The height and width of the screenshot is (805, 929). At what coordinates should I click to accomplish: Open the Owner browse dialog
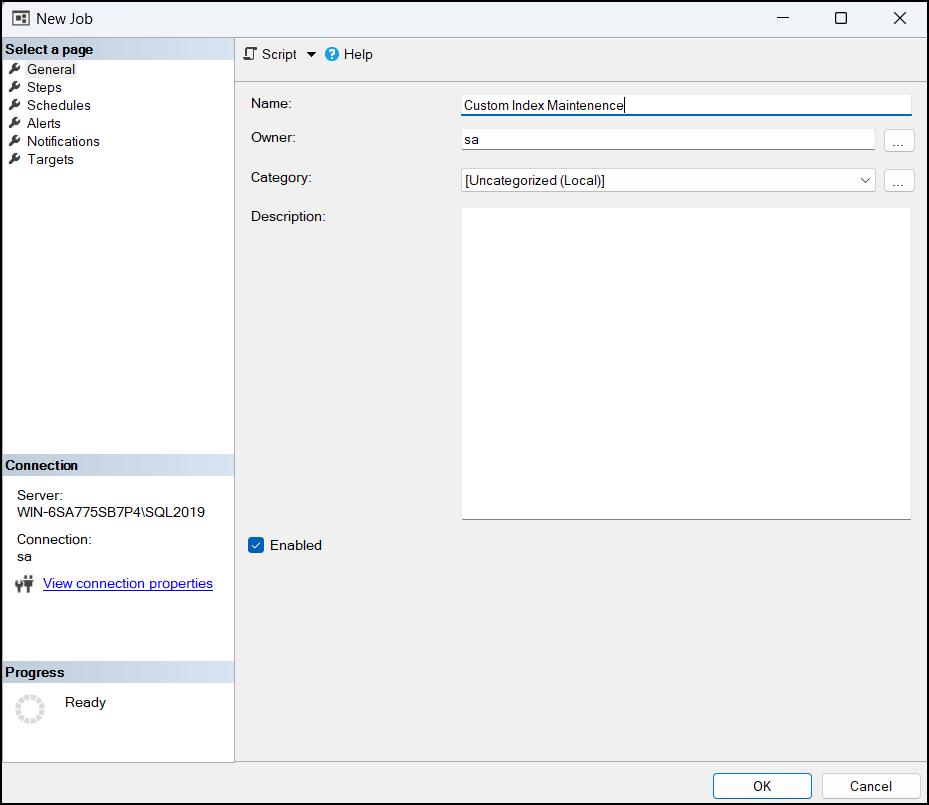898,140
